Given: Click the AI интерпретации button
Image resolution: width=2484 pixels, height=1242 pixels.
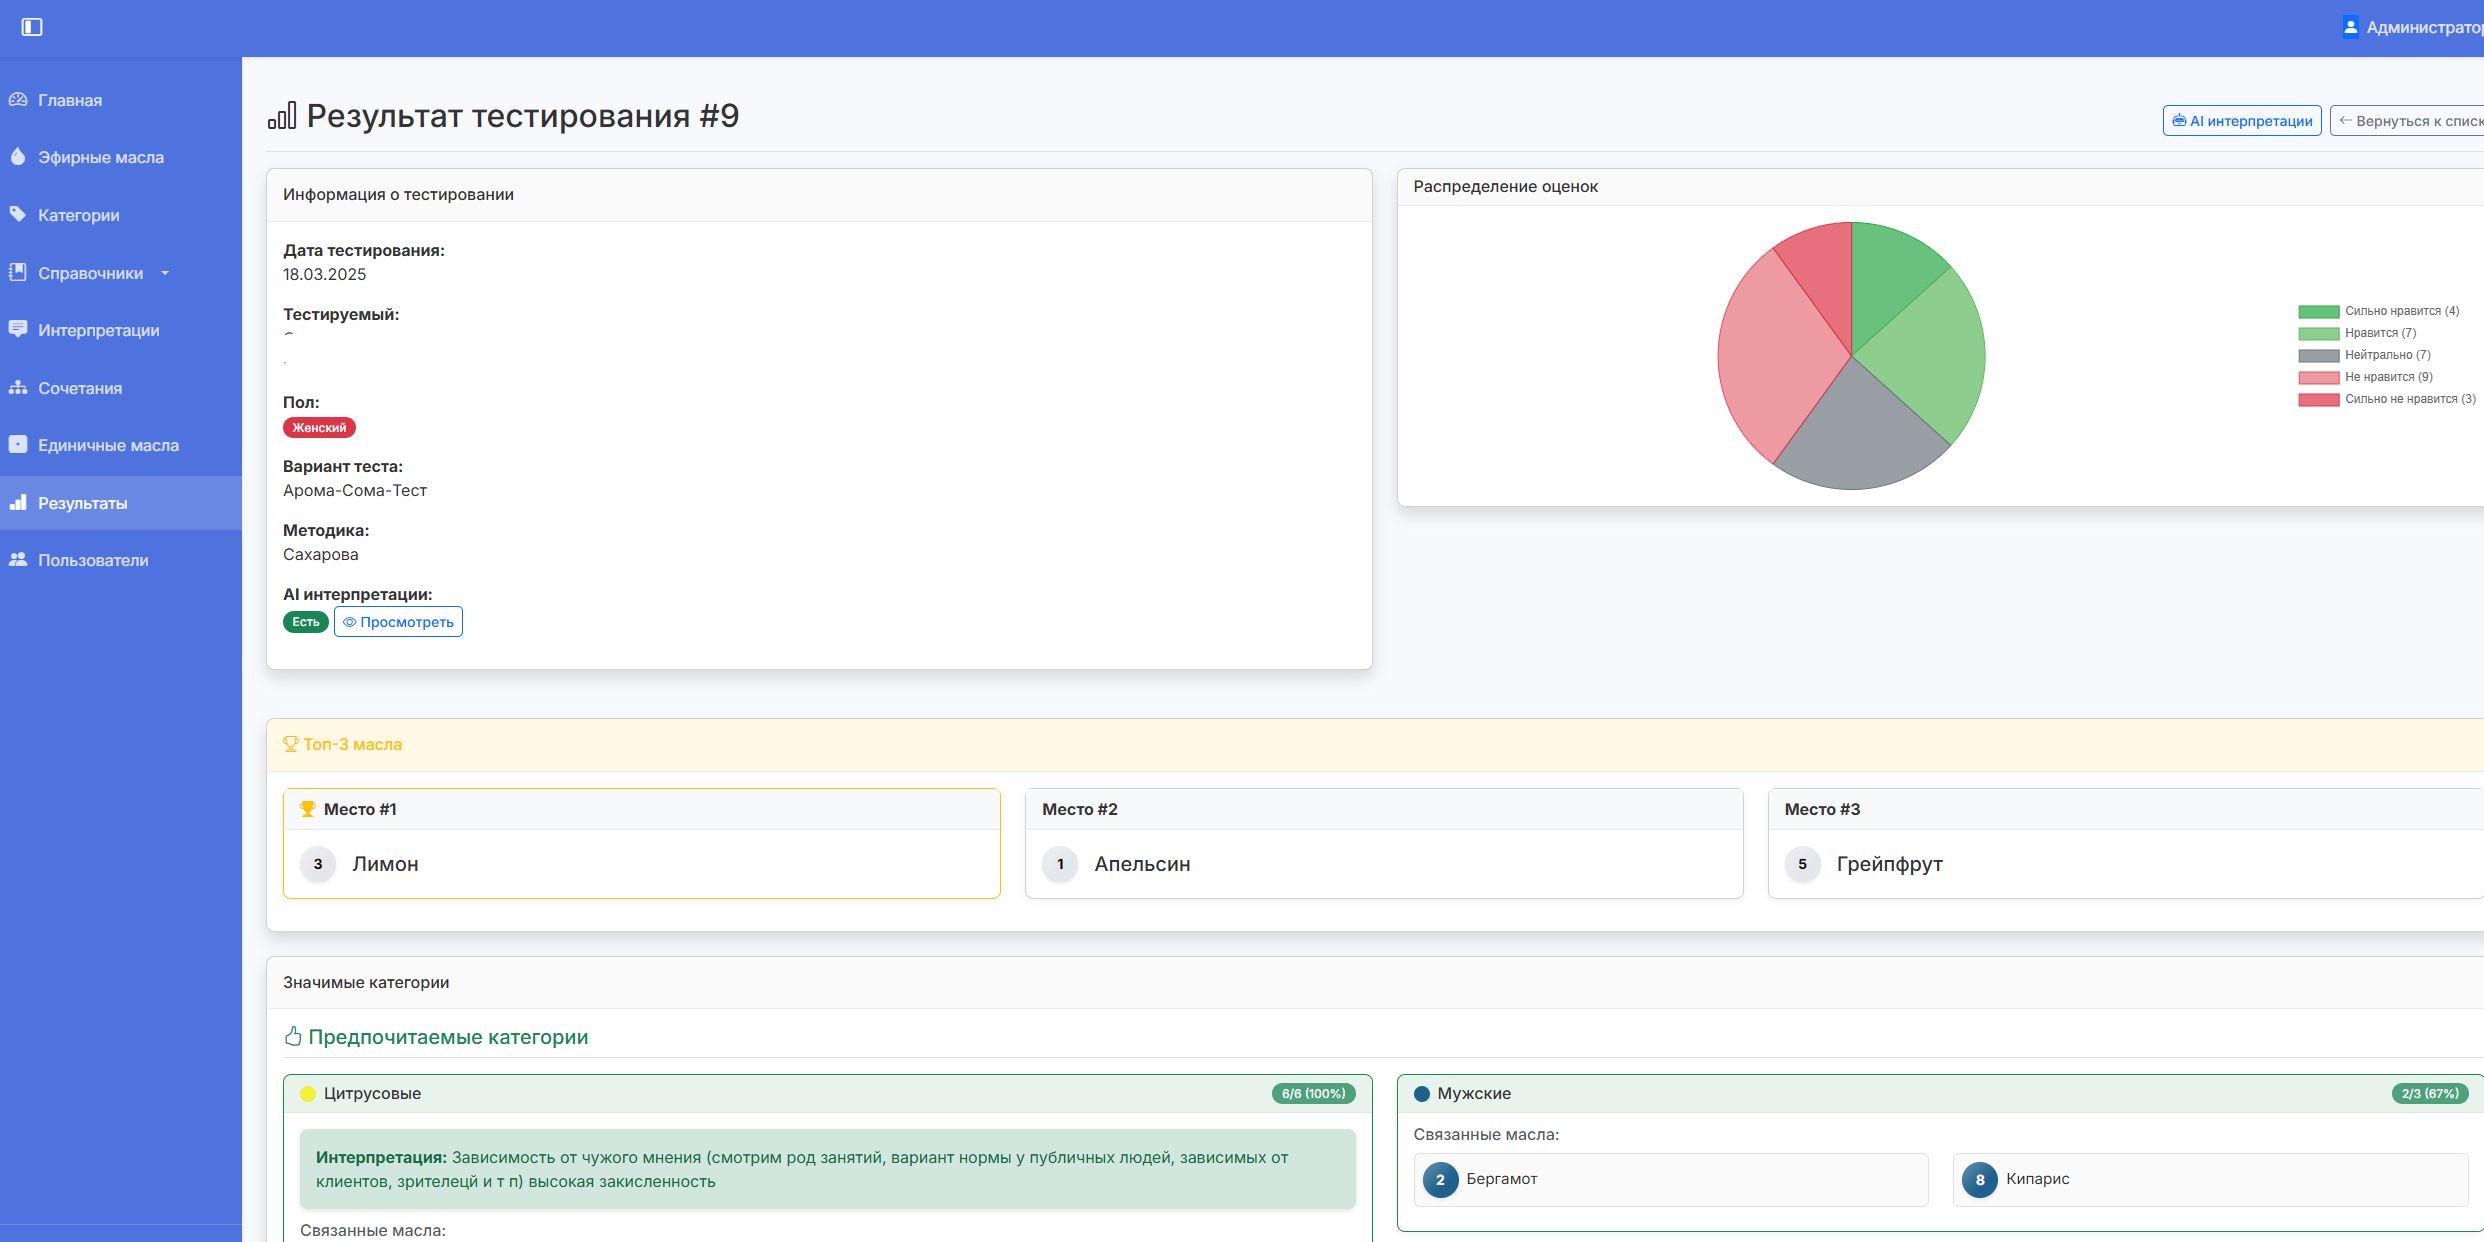Looking at the screenshot, I should coord(2241,121).
